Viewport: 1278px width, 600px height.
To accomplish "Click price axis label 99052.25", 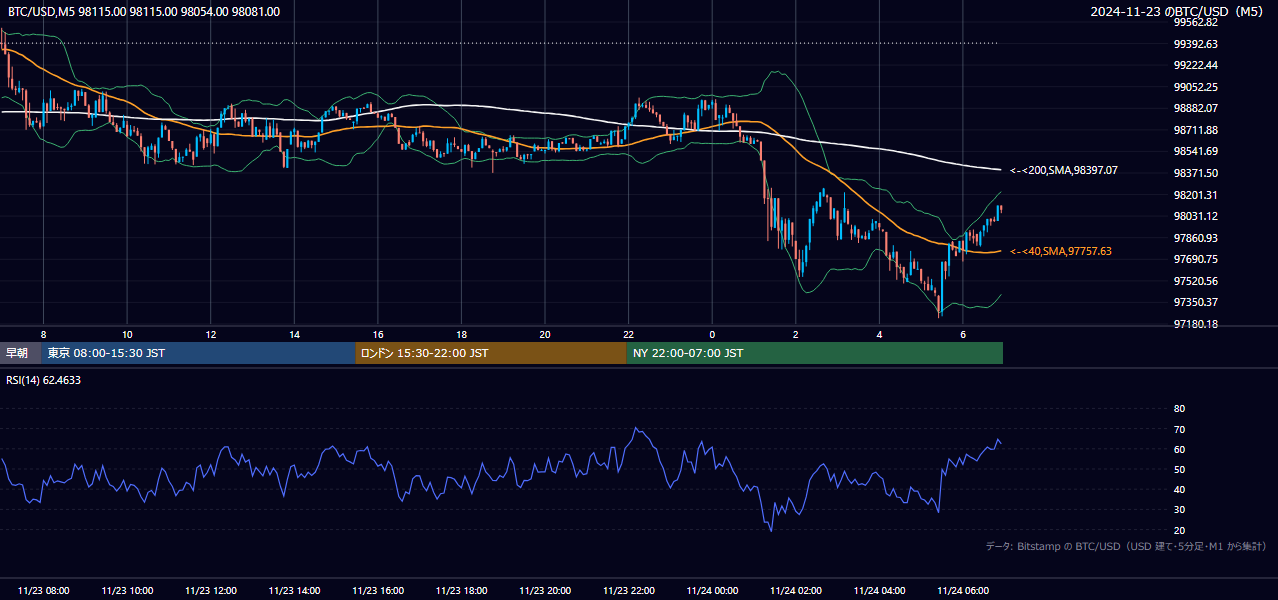I will pyautogui.click(x=1196, y=87).
